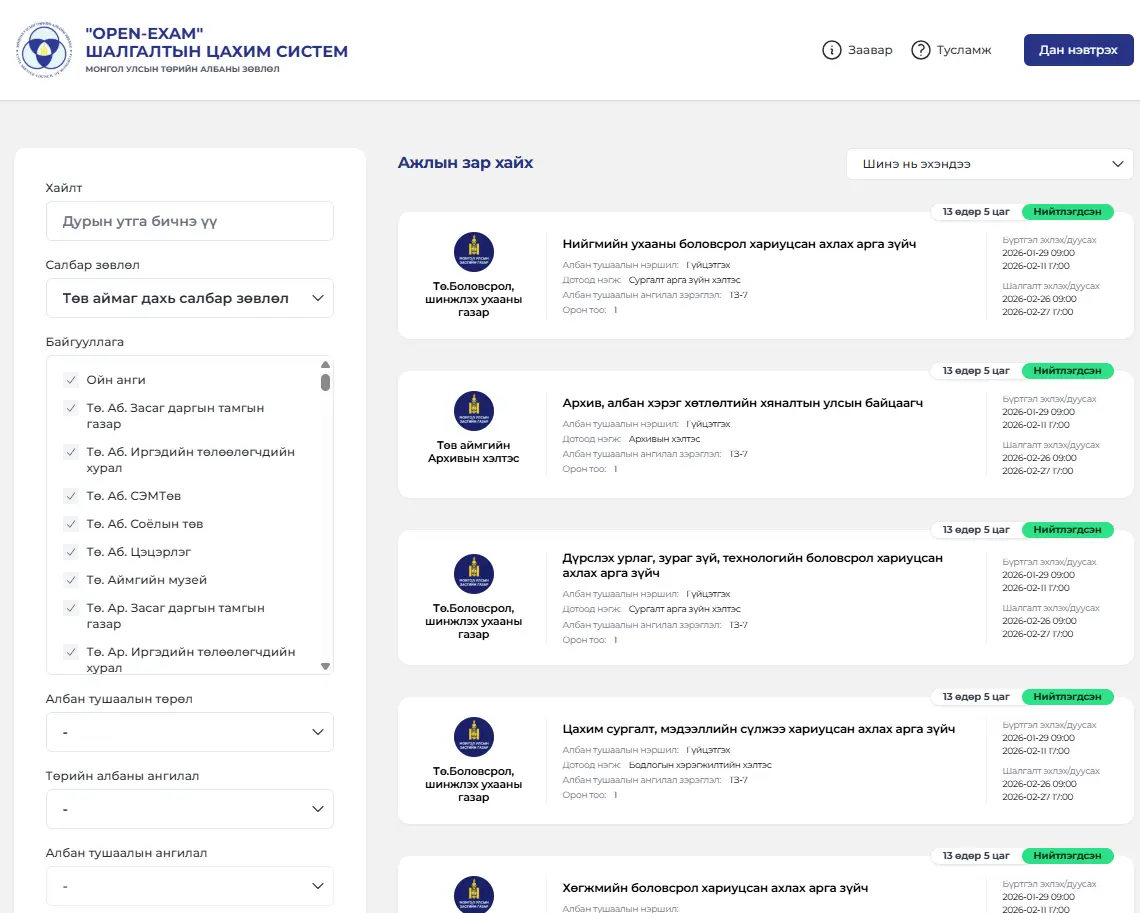Open the Салбар зөвлөл dropdown

coord(190,298)
